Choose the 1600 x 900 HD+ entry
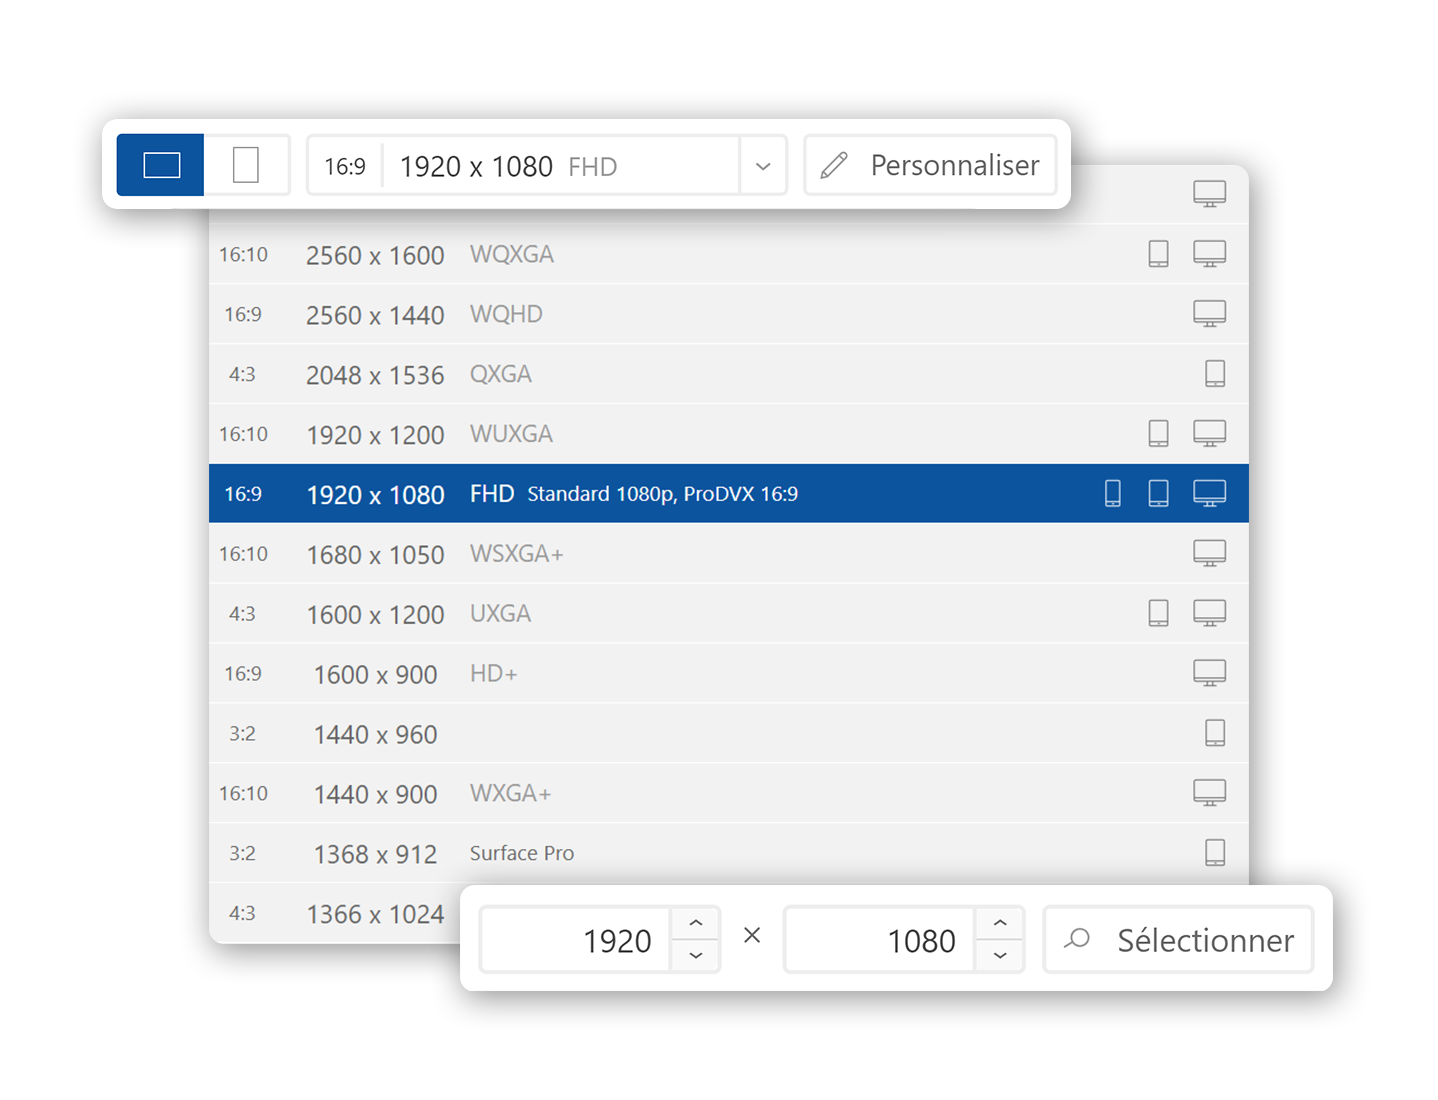The height and width of the screenshot is (1100, 1438). tap(728, 673)
